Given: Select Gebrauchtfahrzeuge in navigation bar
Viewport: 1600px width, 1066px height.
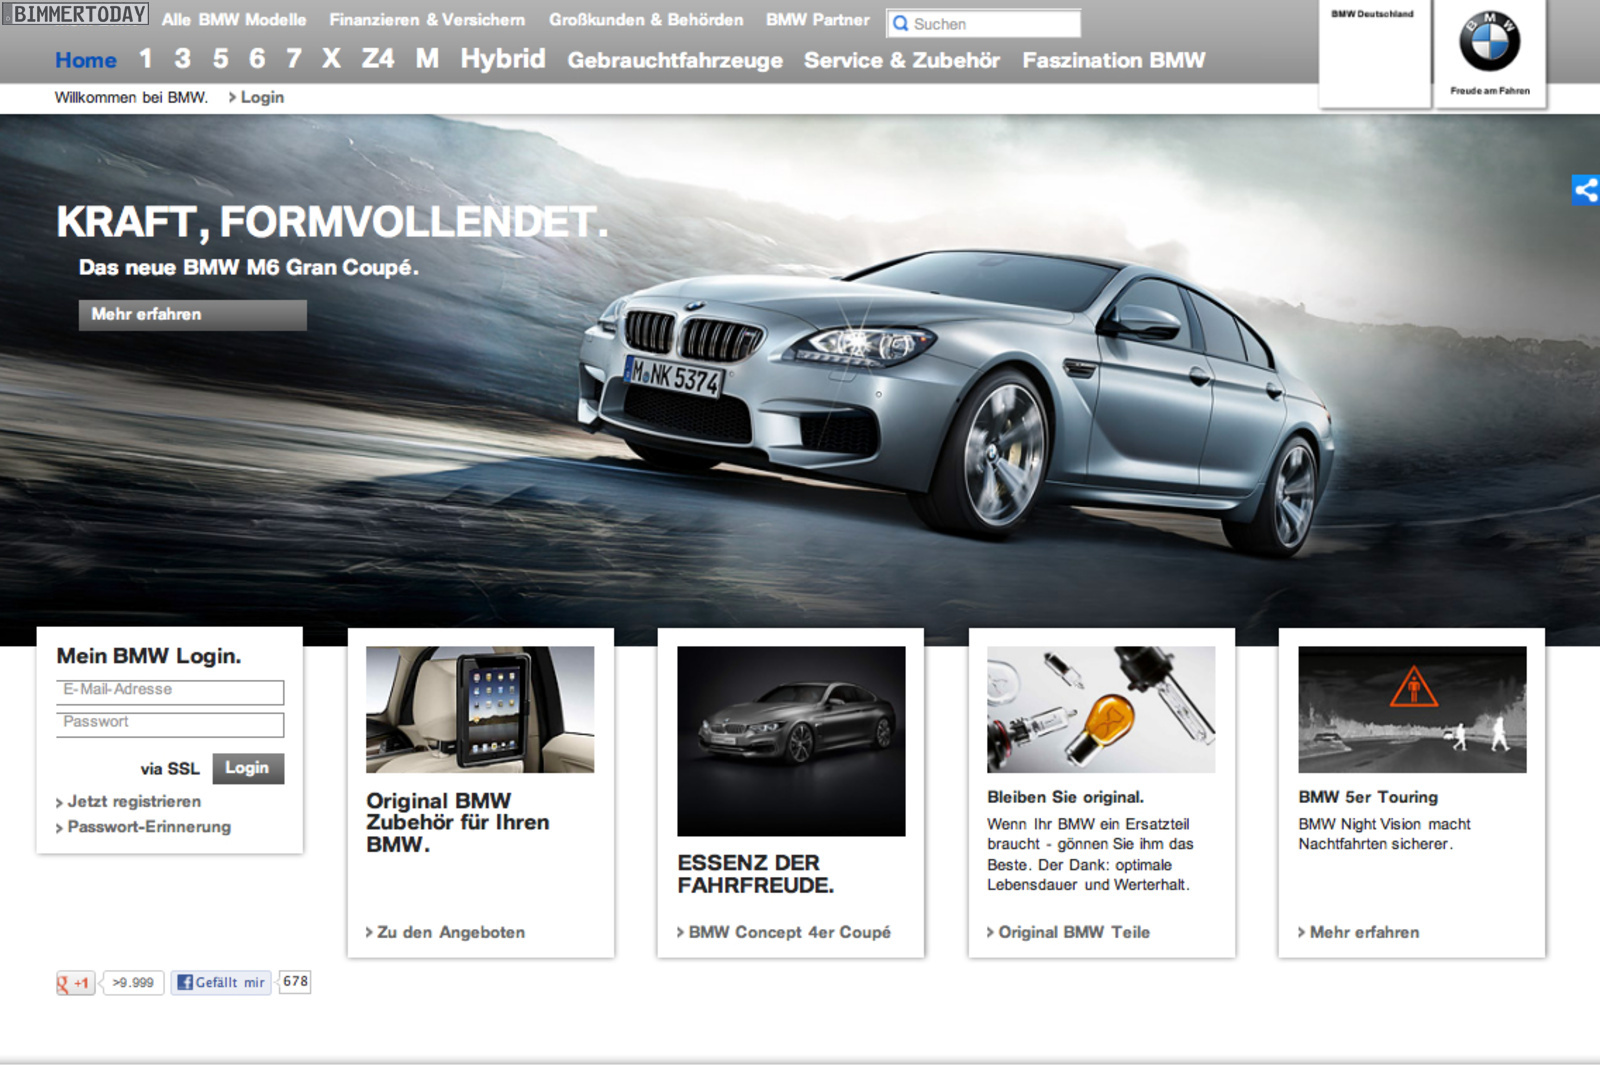Looking at the screenshot, I should (675, 61).
